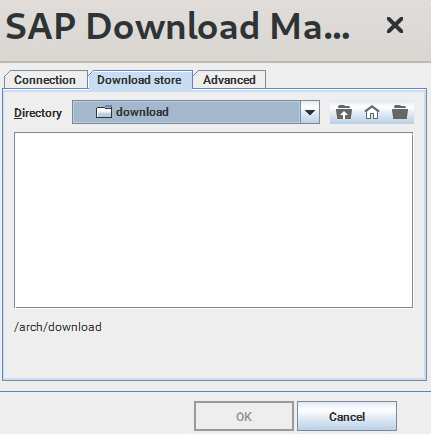
Task: Click the /arch/download path text
Action: click(58, 327)
